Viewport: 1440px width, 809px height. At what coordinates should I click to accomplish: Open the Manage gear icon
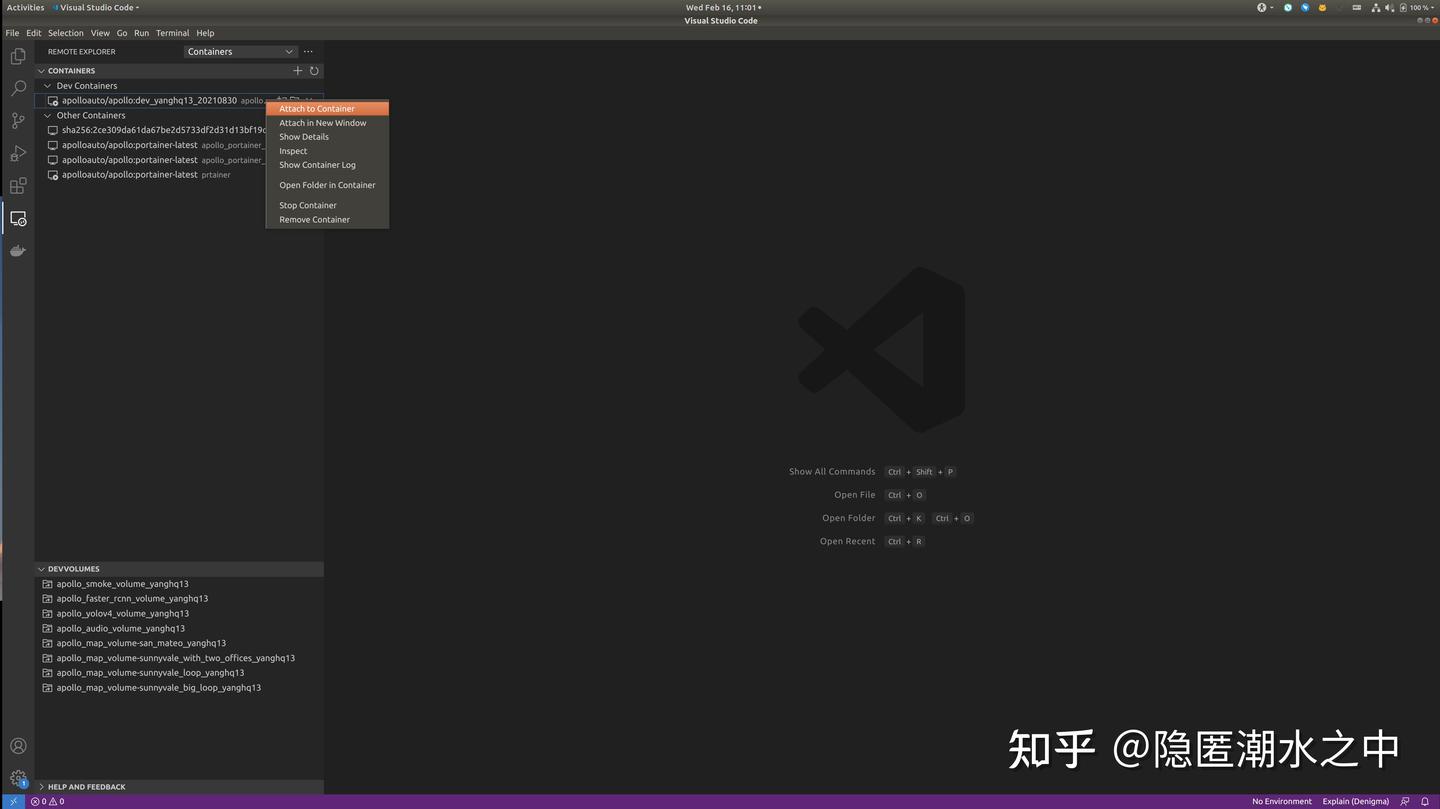coord(17,778)
